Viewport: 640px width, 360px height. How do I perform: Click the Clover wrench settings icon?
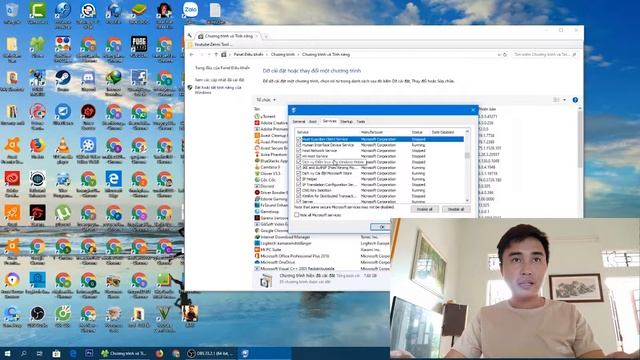pyautogui.click(x=190, y=36)
